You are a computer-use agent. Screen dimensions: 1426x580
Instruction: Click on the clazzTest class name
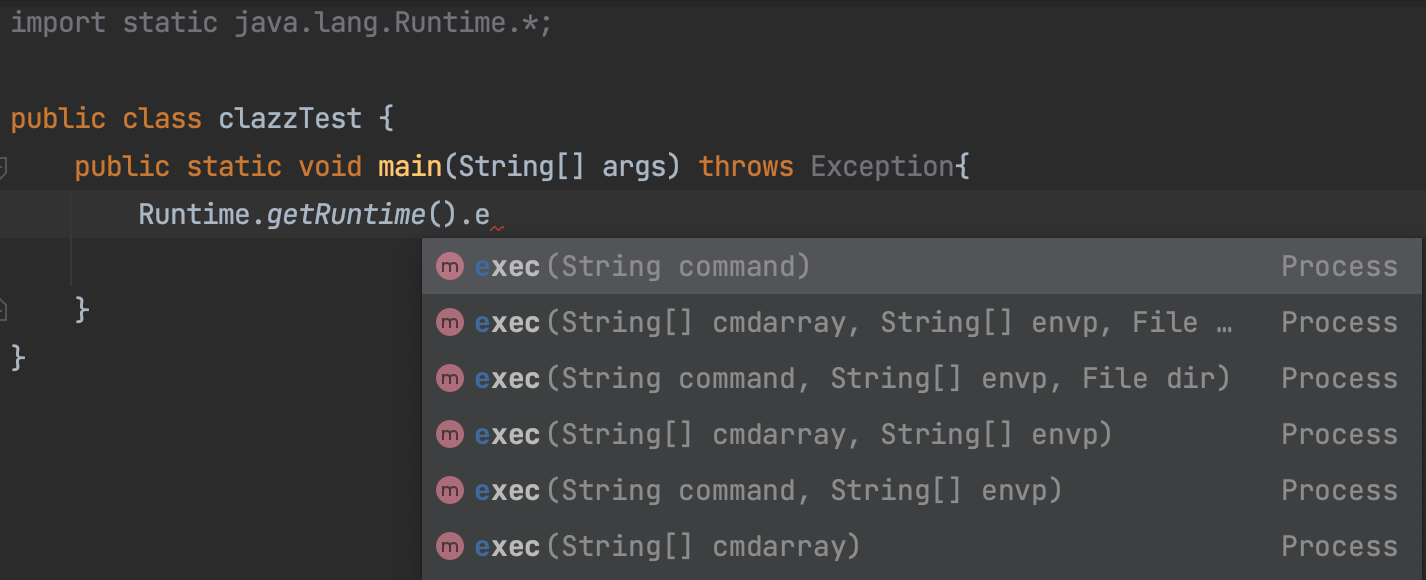click(290, 119)
